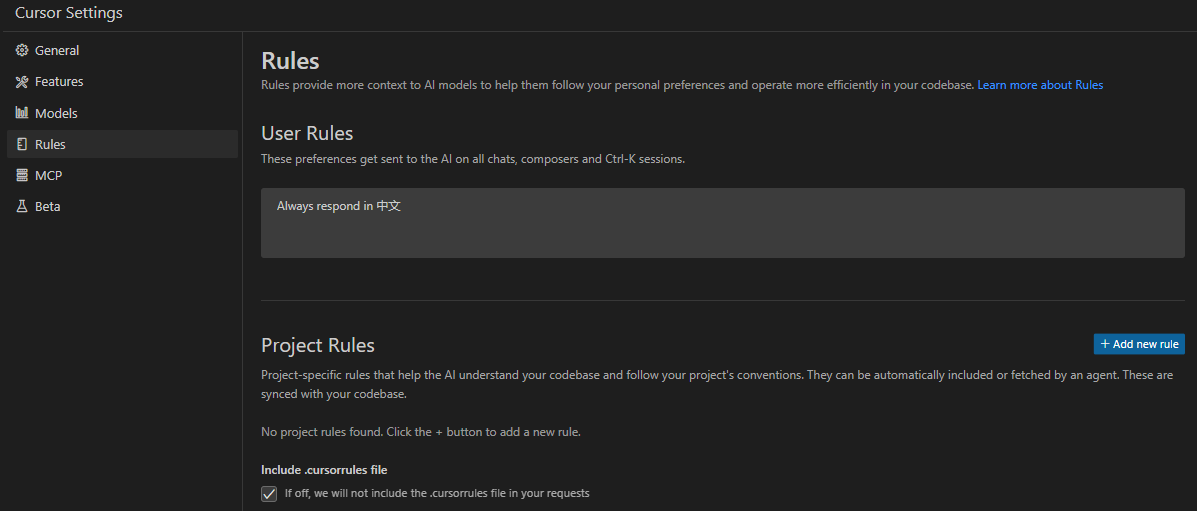Switch to the Features section

coord(122,82)
